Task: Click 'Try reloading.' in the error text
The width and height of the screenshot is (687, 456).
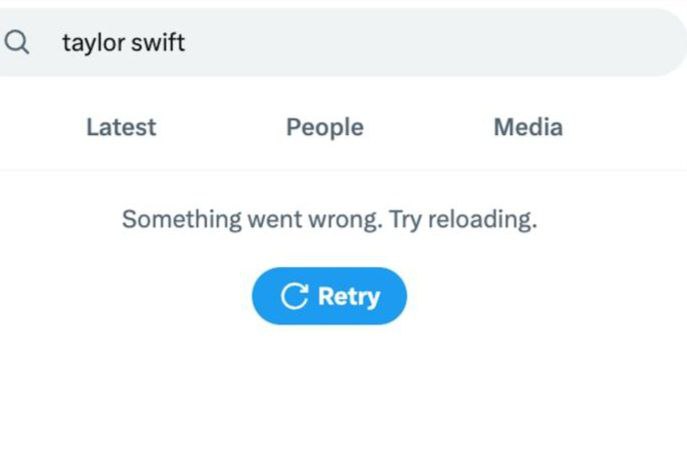Action: 463,219
